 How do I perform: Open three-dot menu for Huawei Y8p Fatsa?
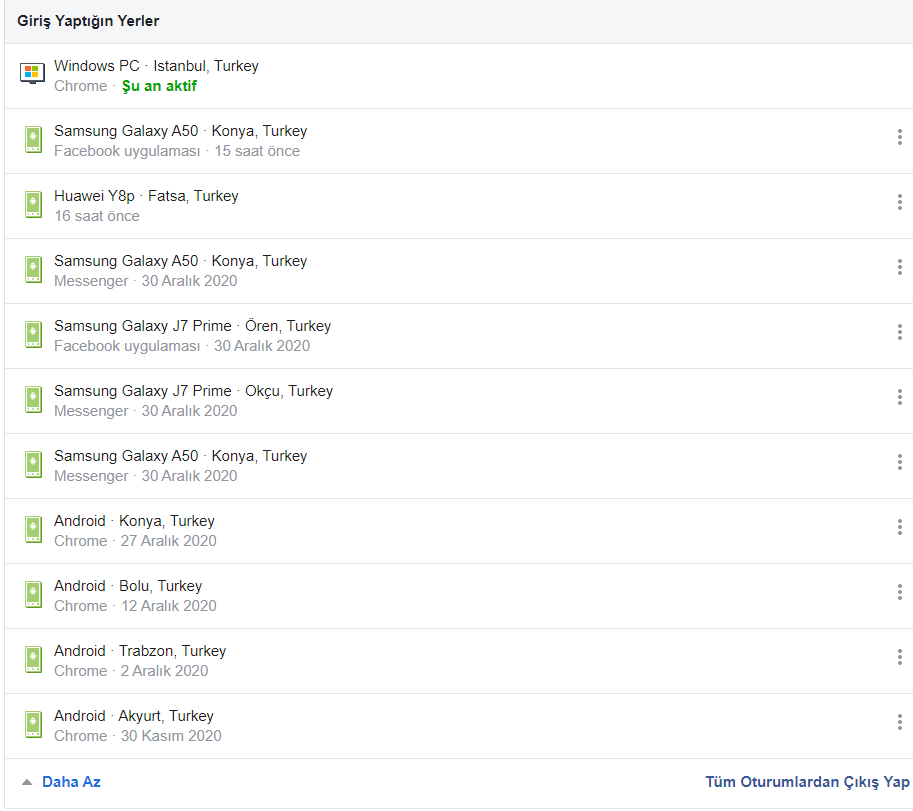point(899,202)
